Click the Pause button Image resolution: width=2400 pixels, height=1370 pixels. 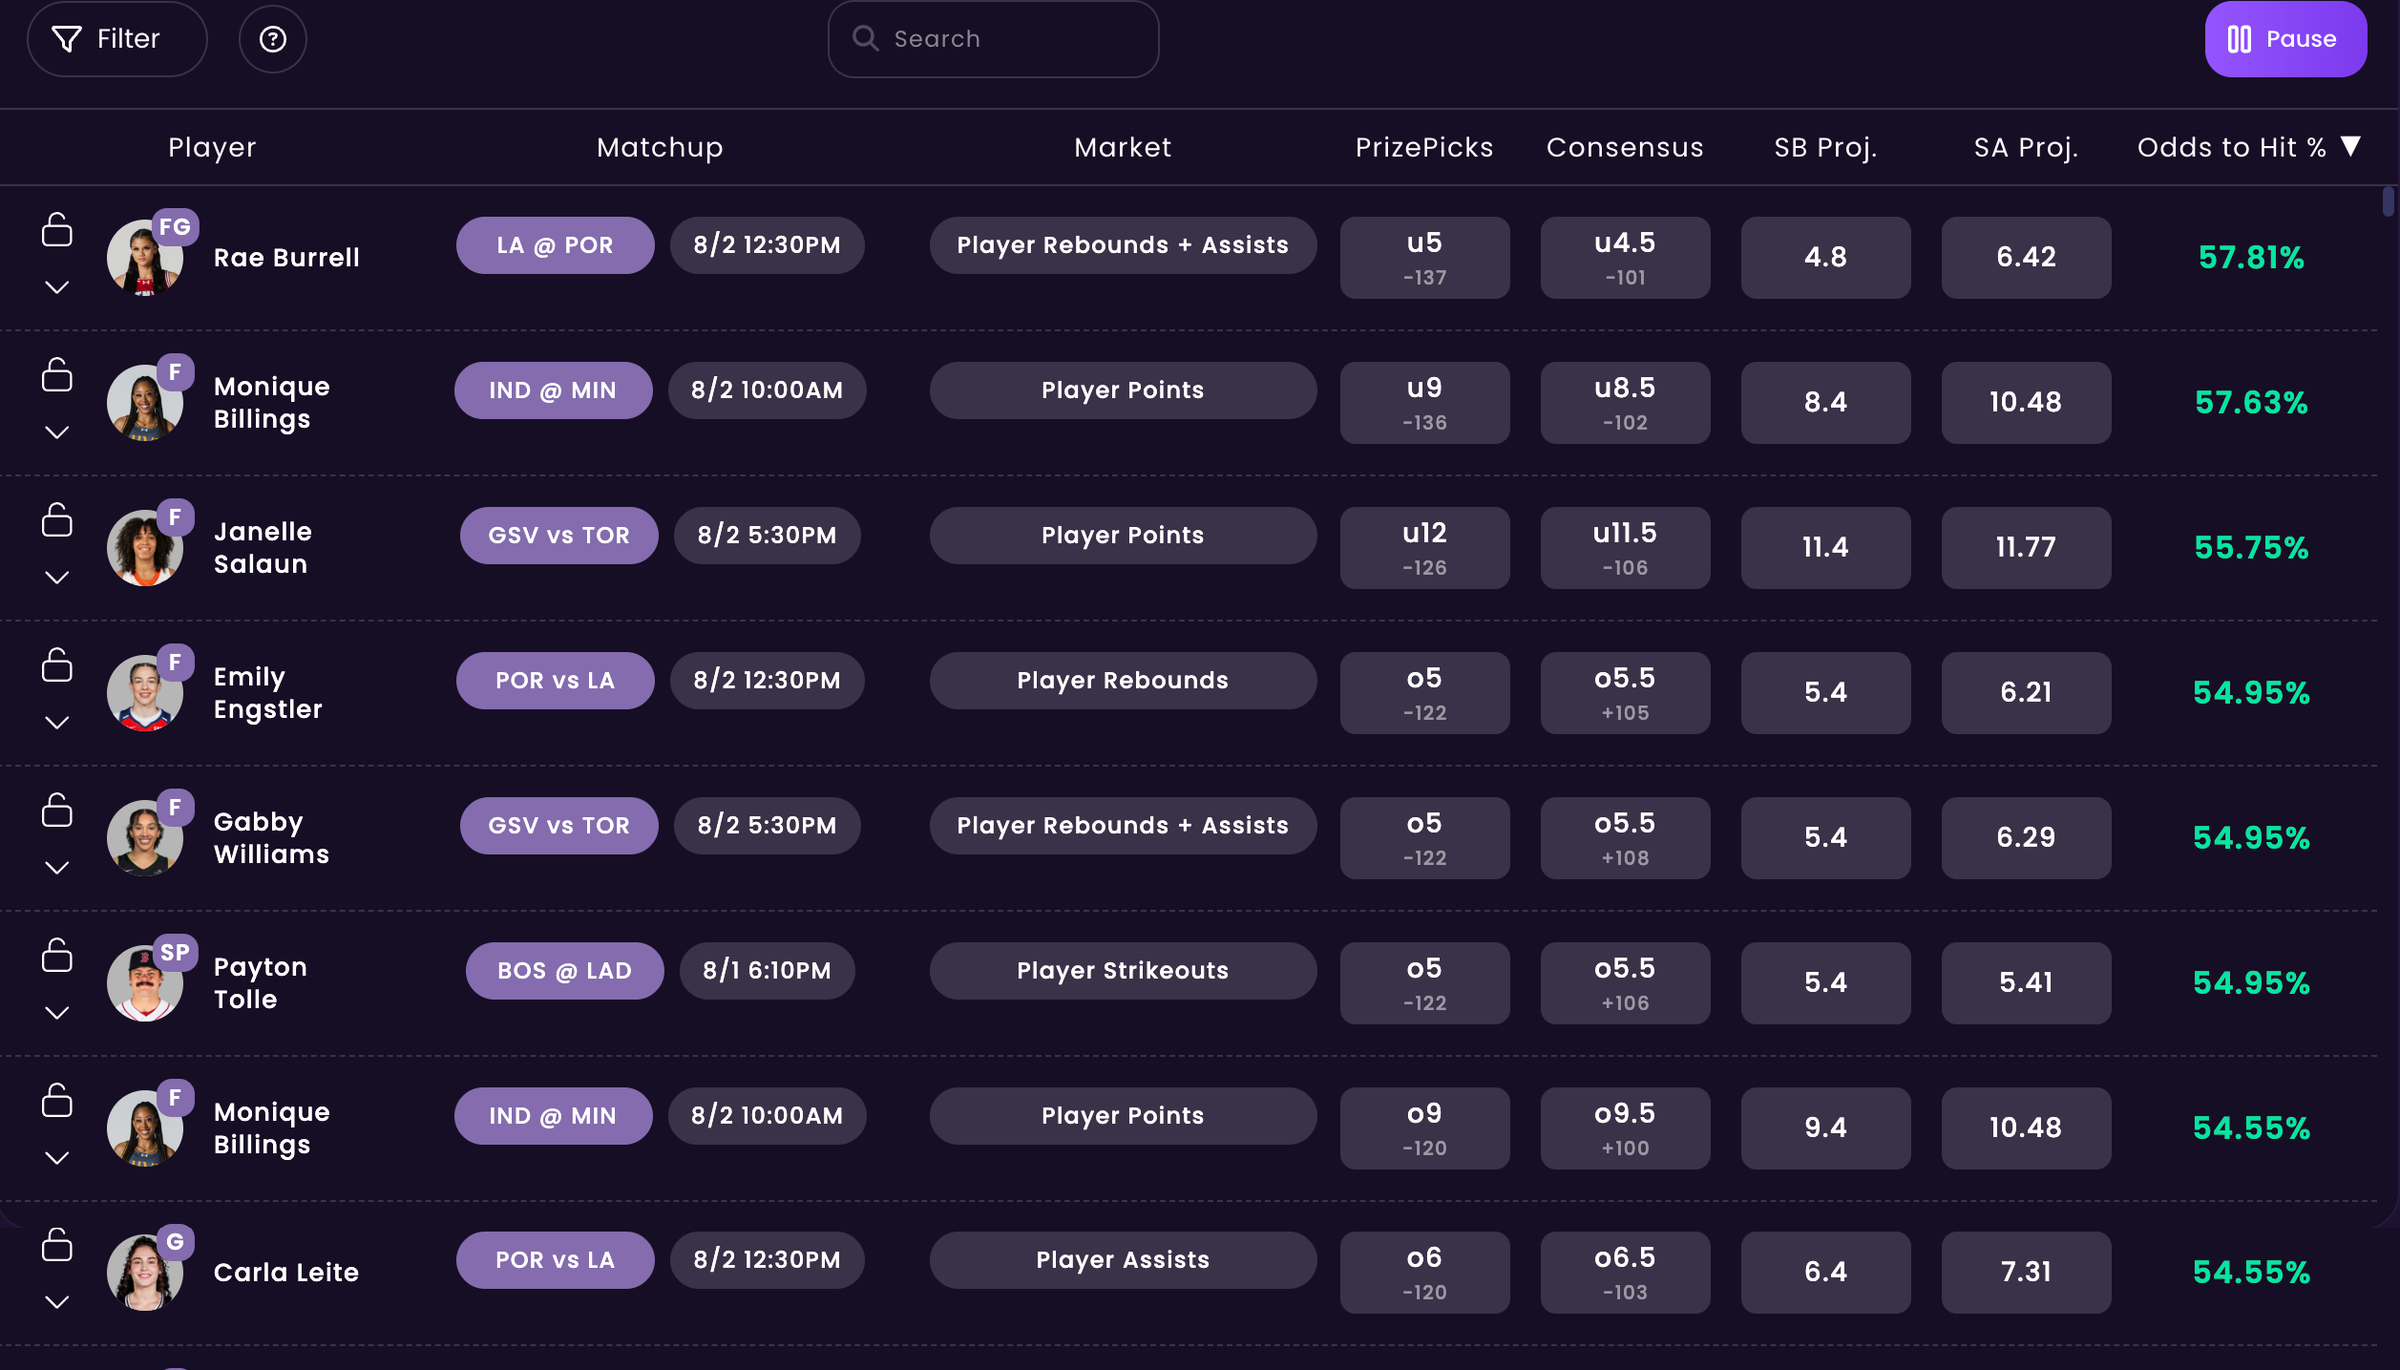pyautogui.click(x=2285, y=39)
